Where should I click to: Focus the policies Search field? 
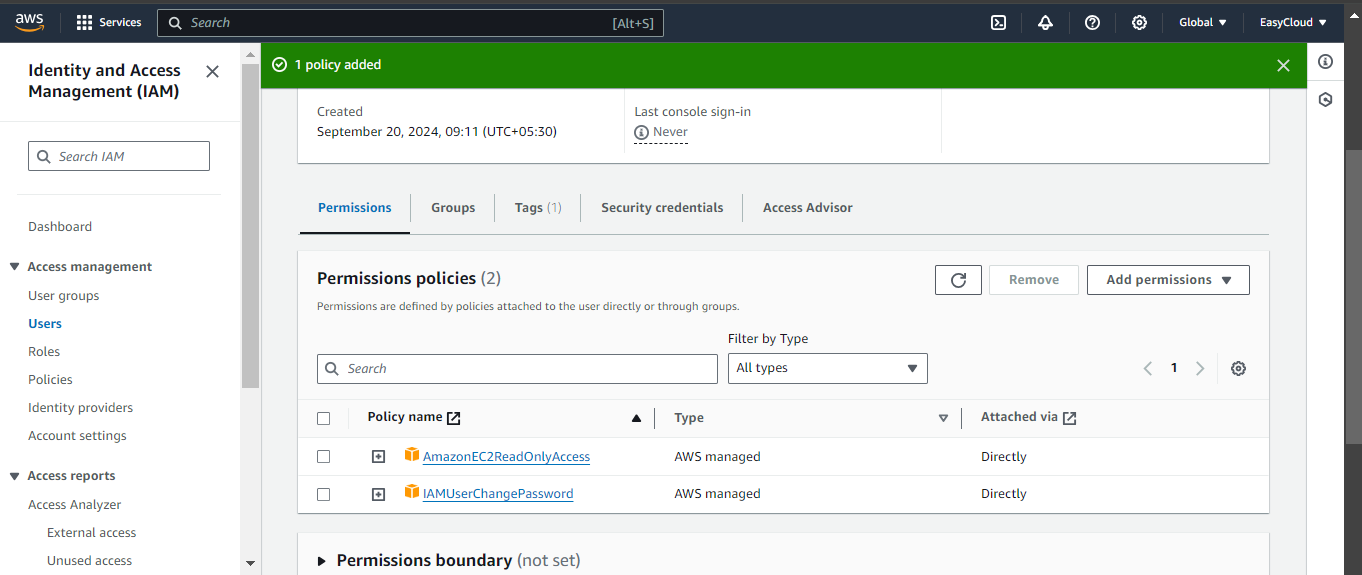pos(517,368)
